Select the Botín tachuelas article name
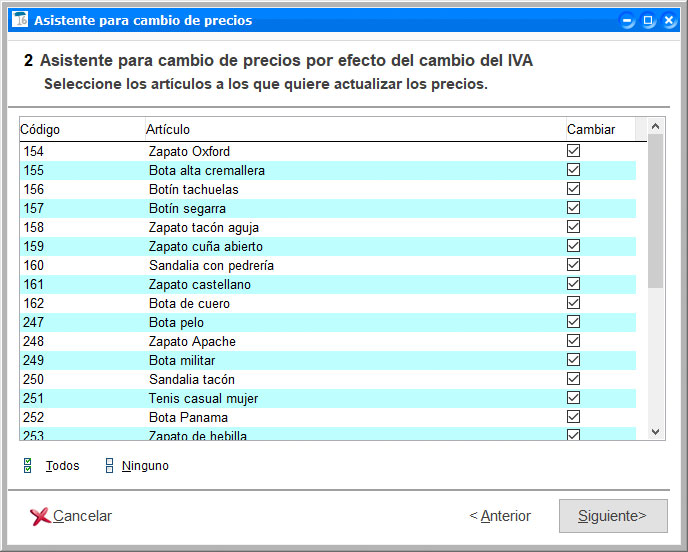 point(194,190)
